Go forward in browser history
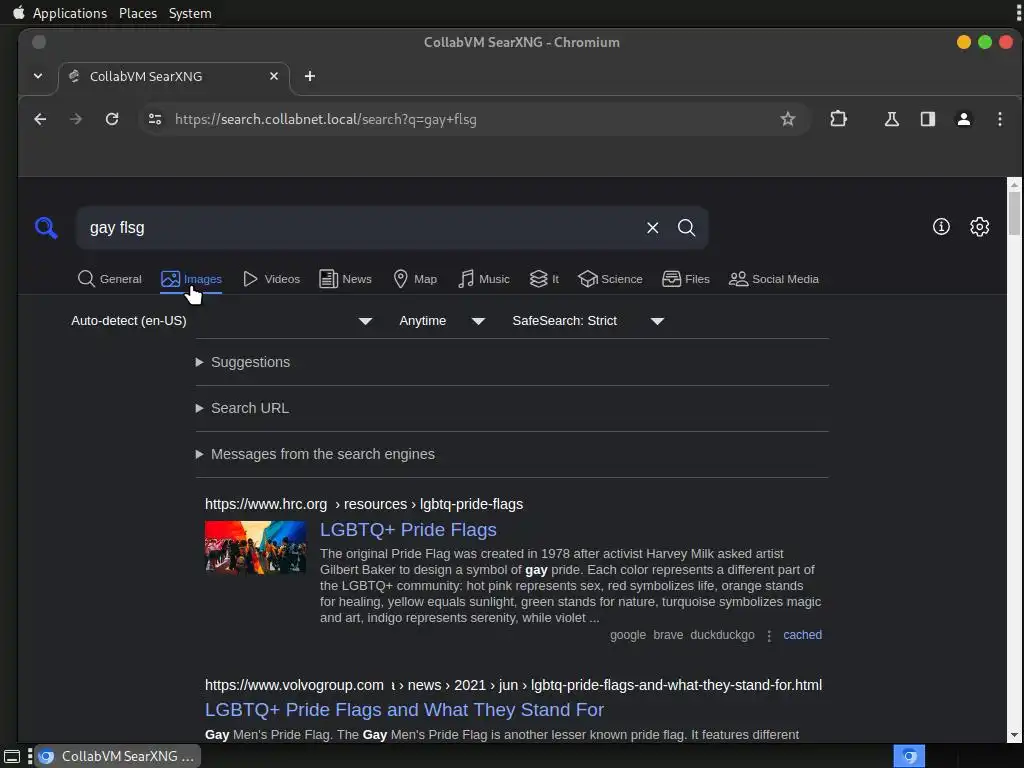Viewport: 1024px width, 768px height. point(76,119)
